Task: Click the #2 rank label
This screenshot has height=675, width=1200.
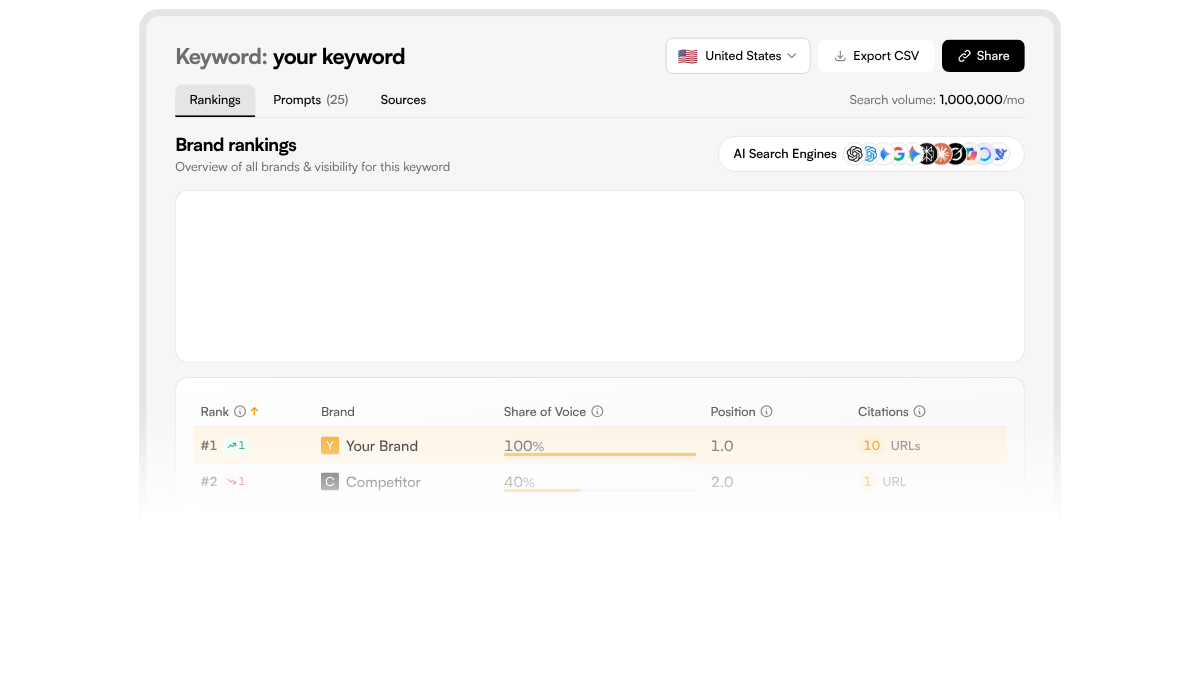Action: pyautogui.click(x=209, y=482)
